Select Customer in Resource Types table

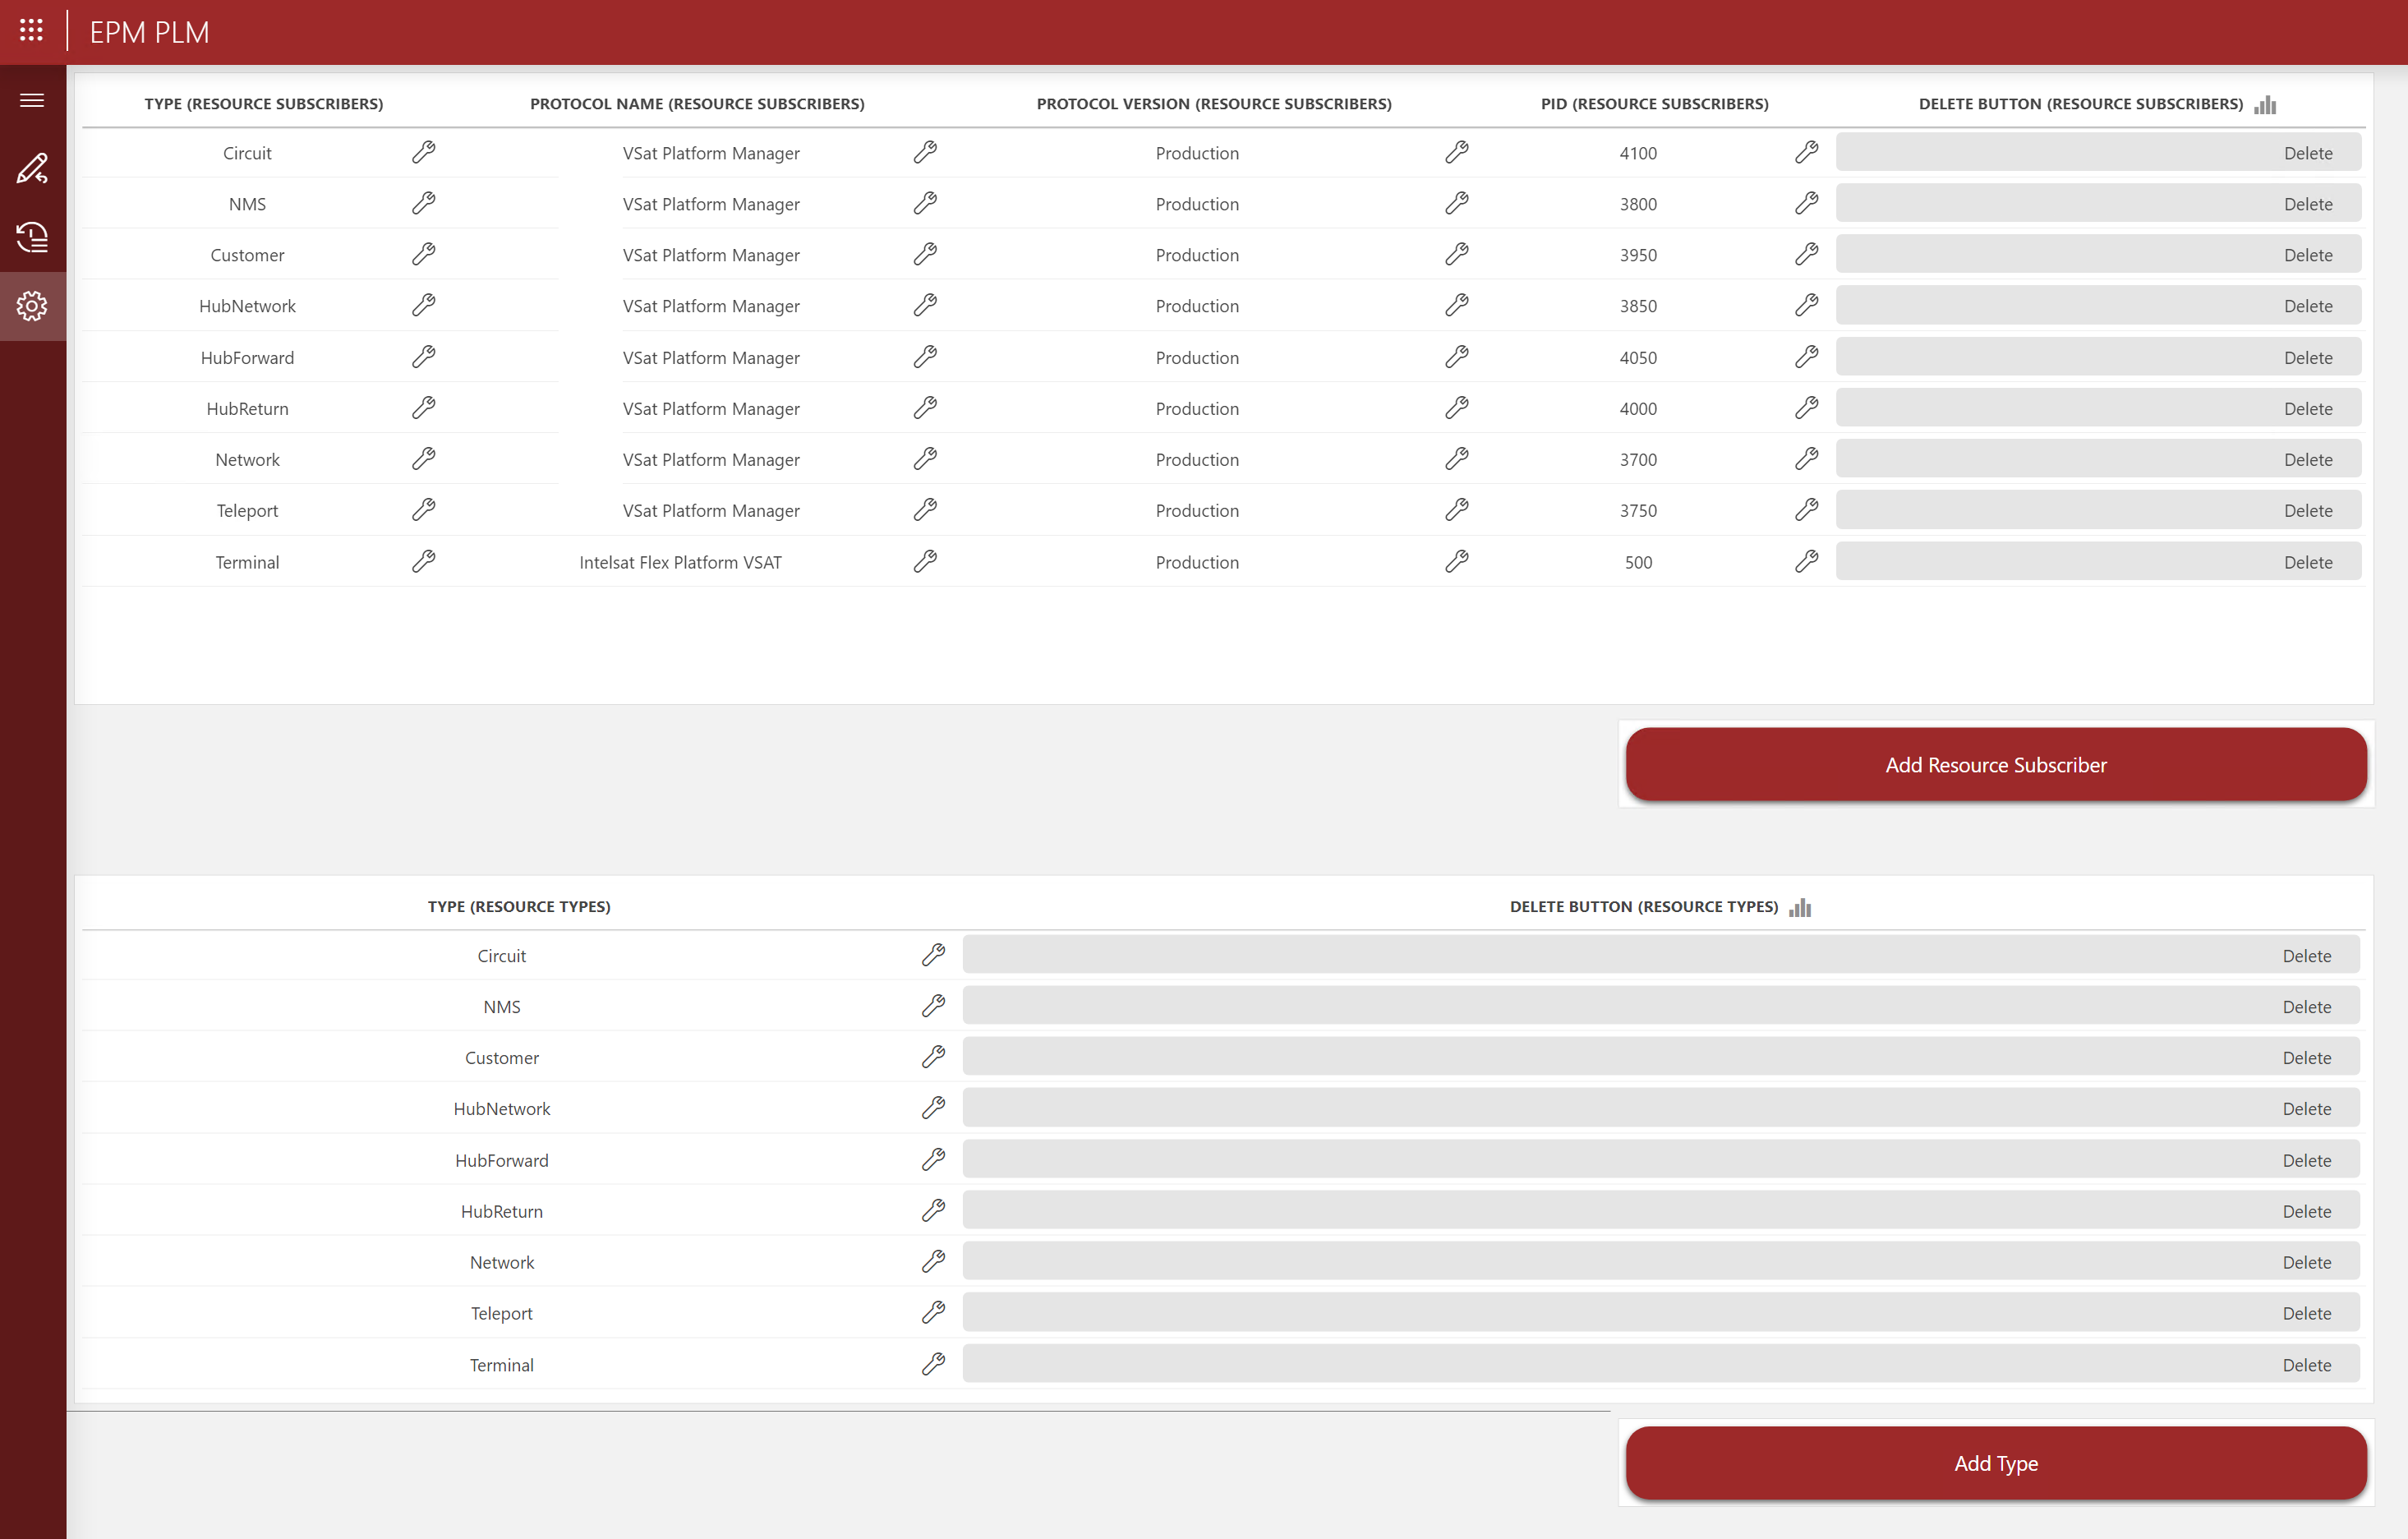pyautogui.click(x=501, y=1058)
